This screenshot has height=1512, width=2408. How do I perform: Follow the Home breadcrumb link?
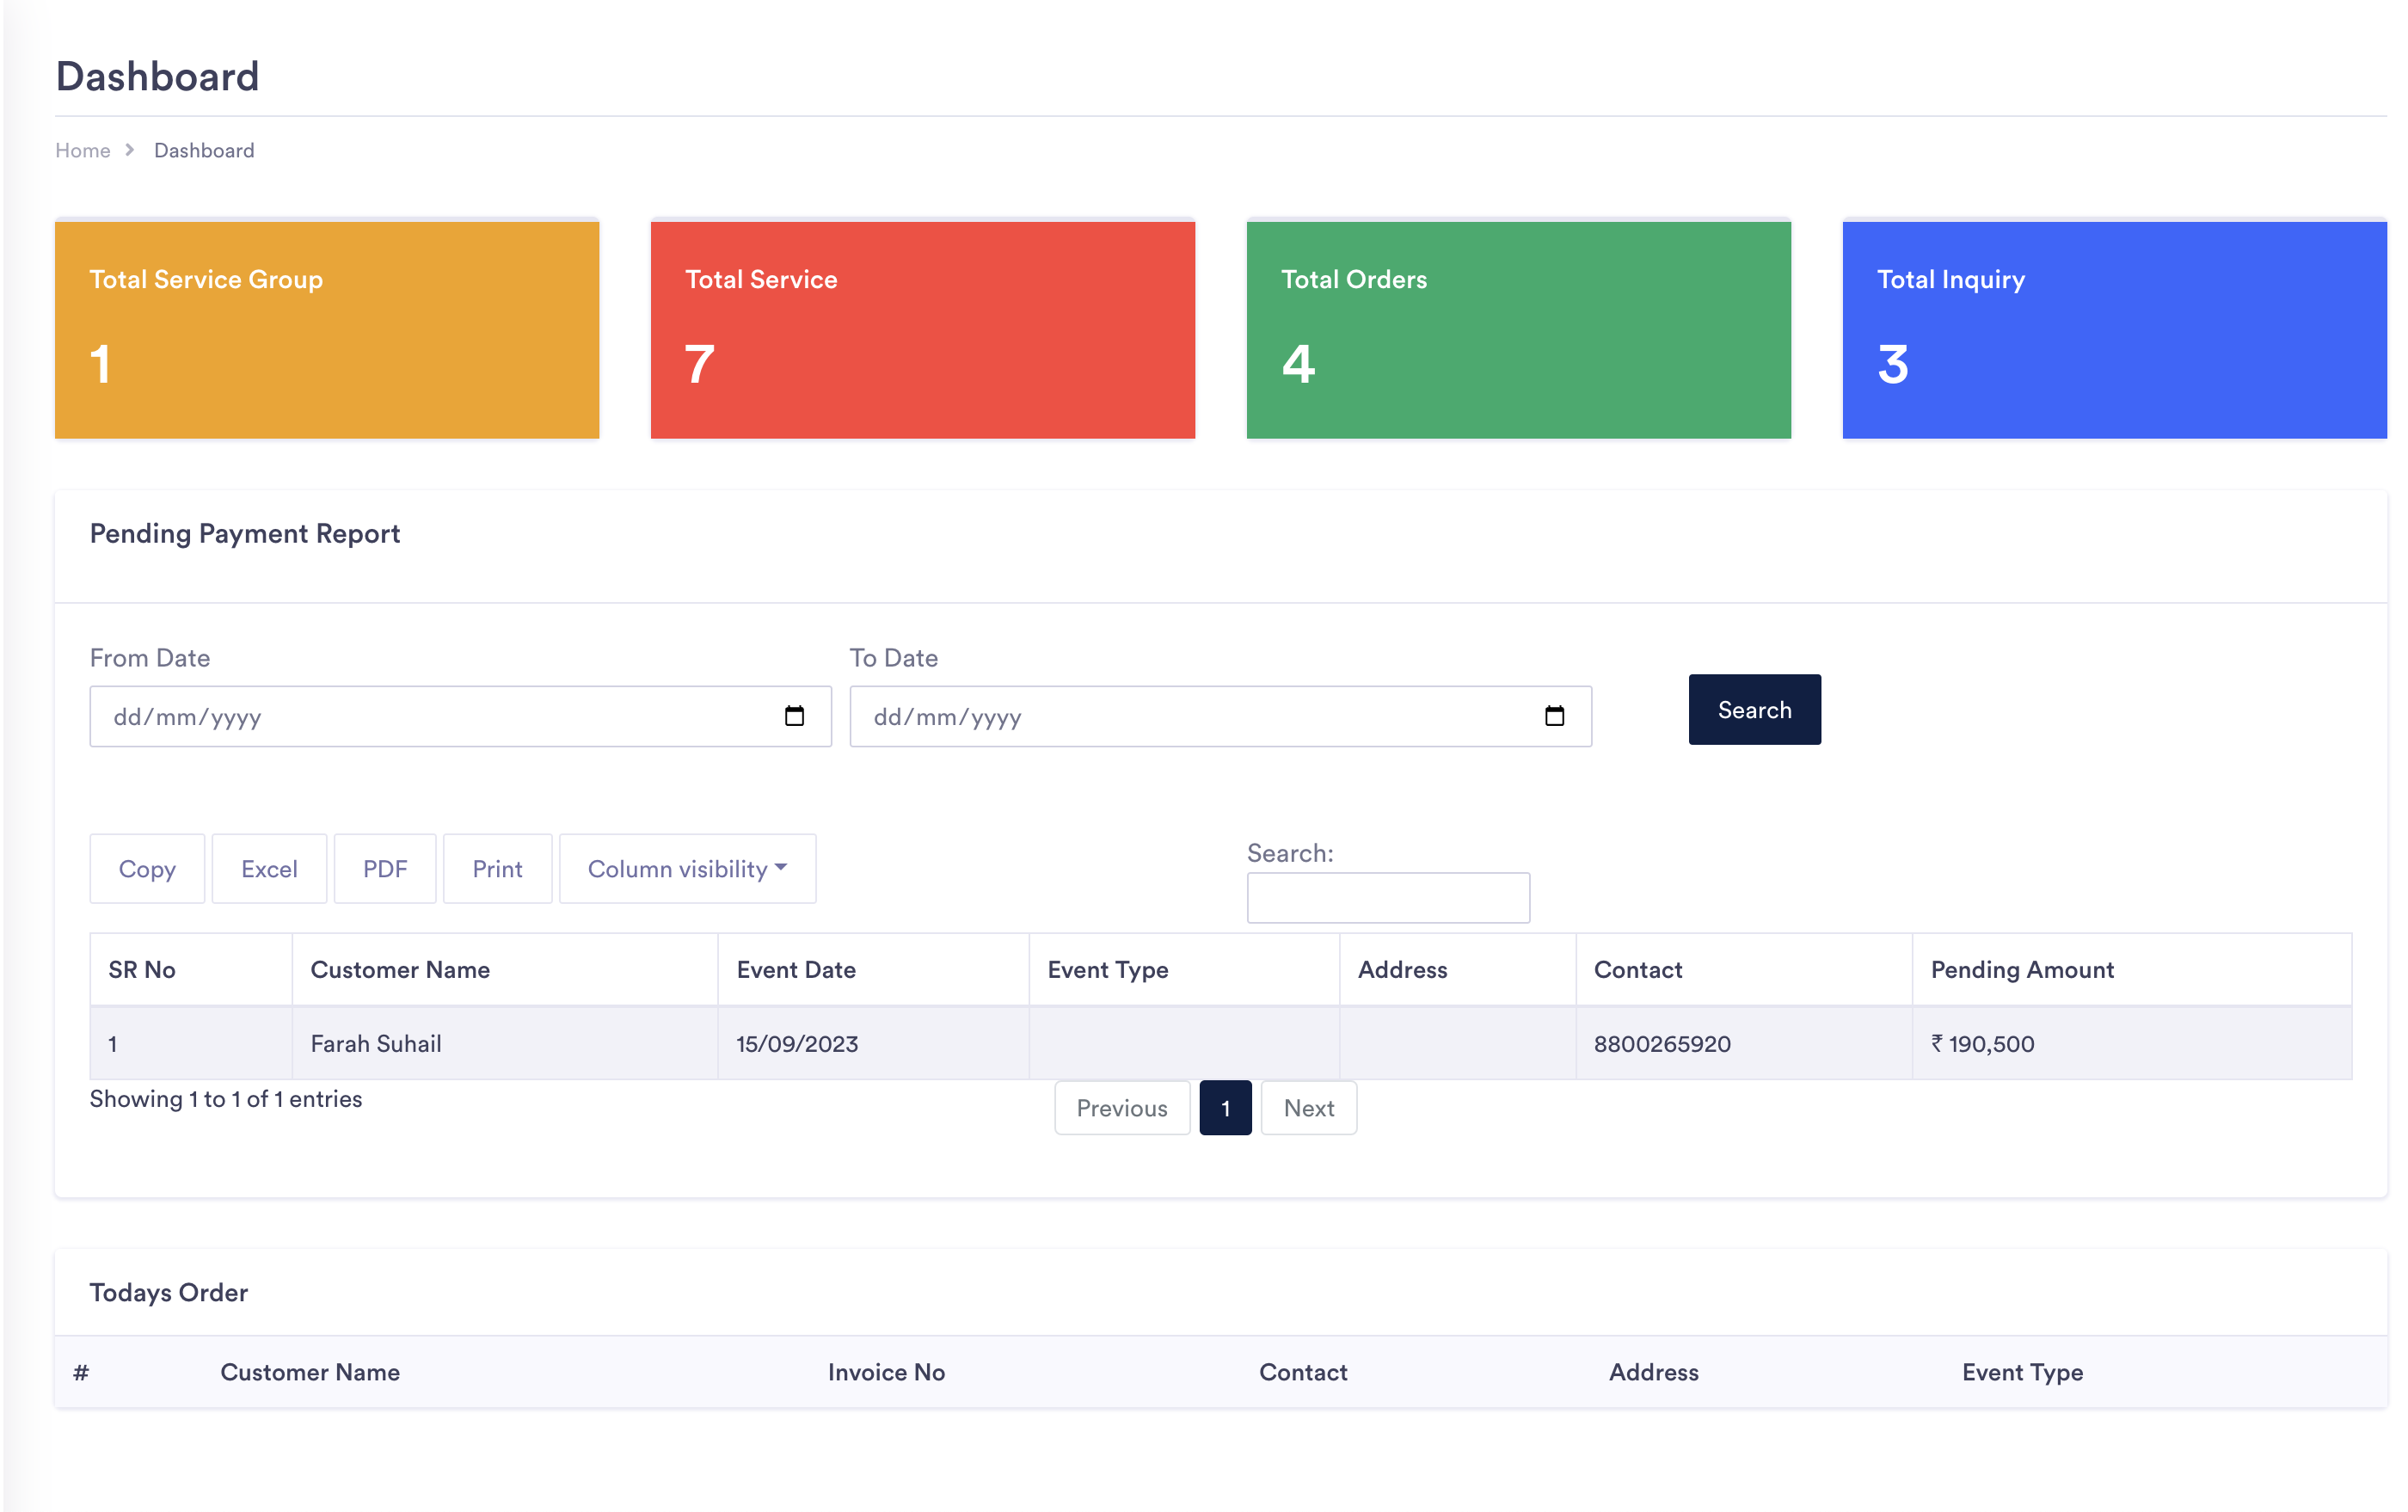(83, 150)
